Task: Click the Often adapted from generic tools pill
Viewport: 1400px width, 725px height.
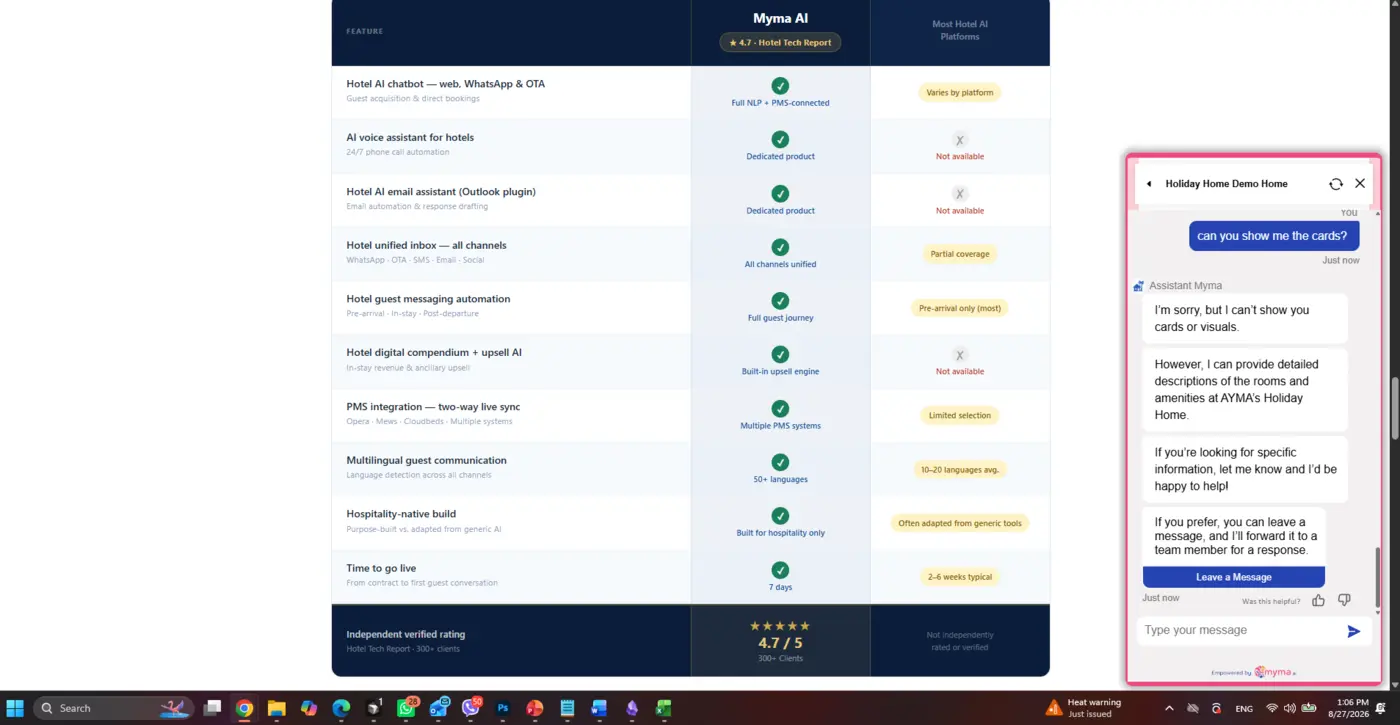Action: coord(960,523)
